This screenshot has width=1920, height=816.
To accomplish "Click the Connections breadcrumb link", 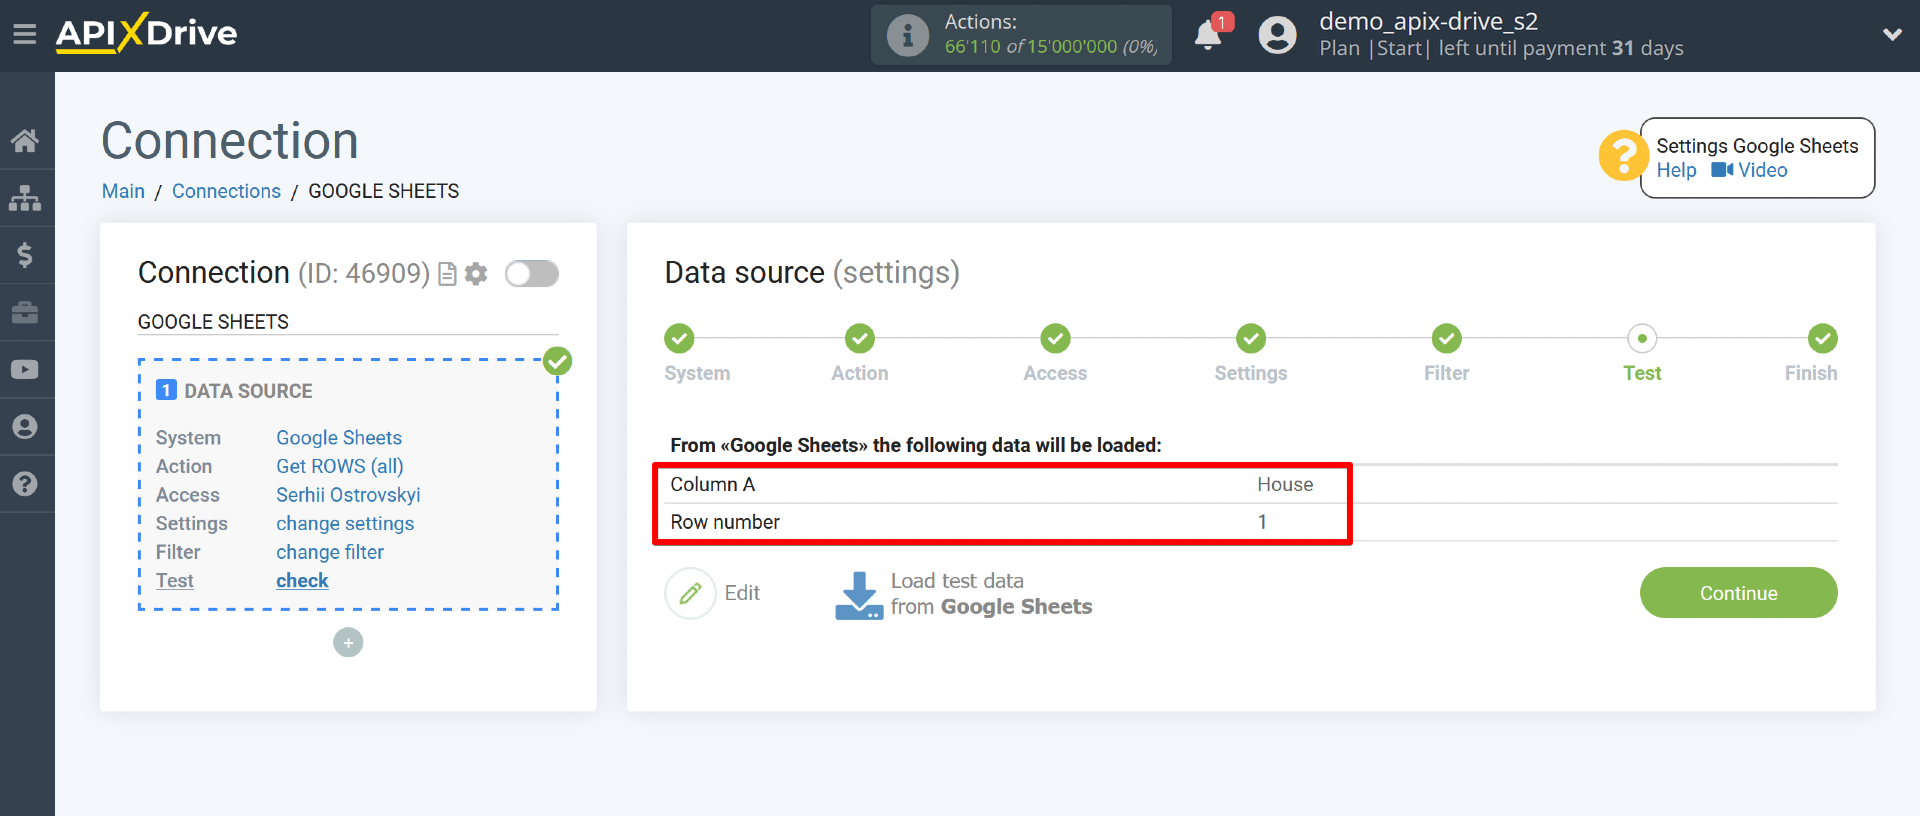I will click(x=226, y=191).
